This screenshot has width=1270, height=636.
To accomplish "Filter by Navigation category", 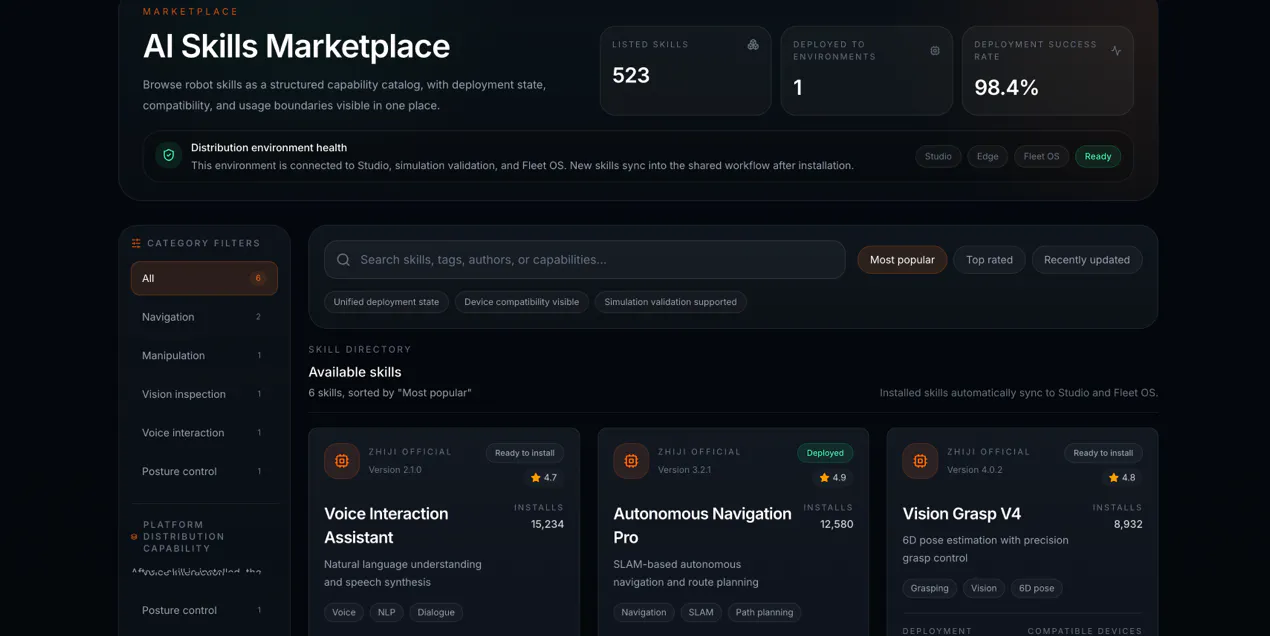I will [x=204, y=317].
